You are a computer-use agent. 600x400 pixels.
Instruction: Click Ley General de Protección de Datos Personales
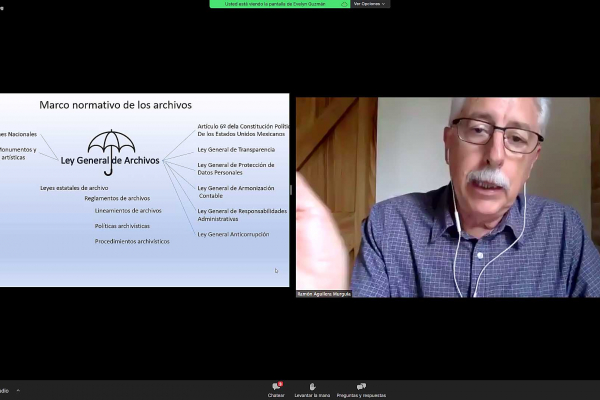pos(236,169)
